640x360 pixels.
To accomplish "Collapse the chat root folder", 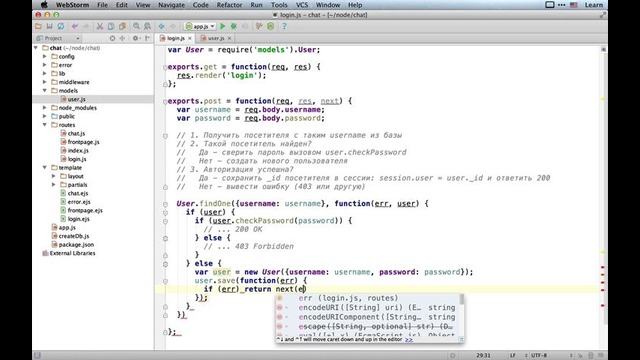I will click(x=36, y=48).
